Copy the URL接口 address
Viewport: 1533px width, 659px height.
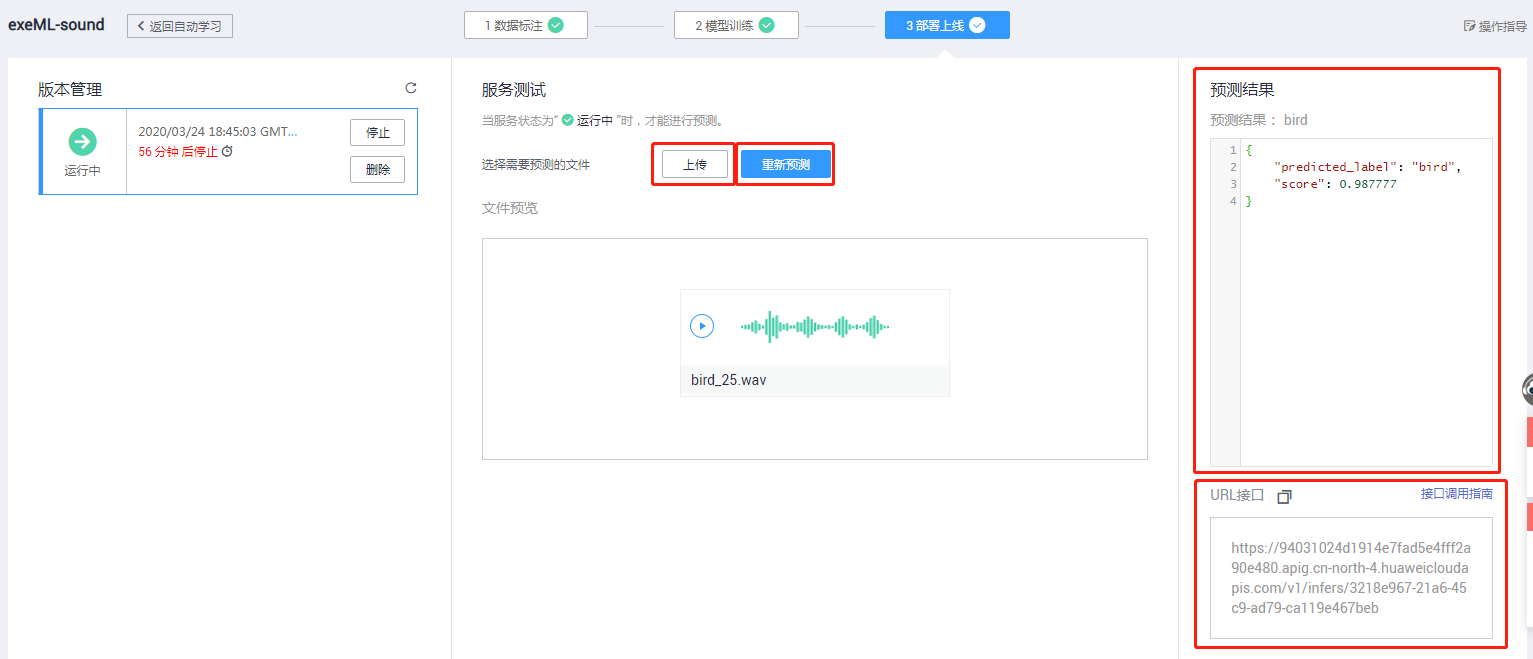(1284, 496)
